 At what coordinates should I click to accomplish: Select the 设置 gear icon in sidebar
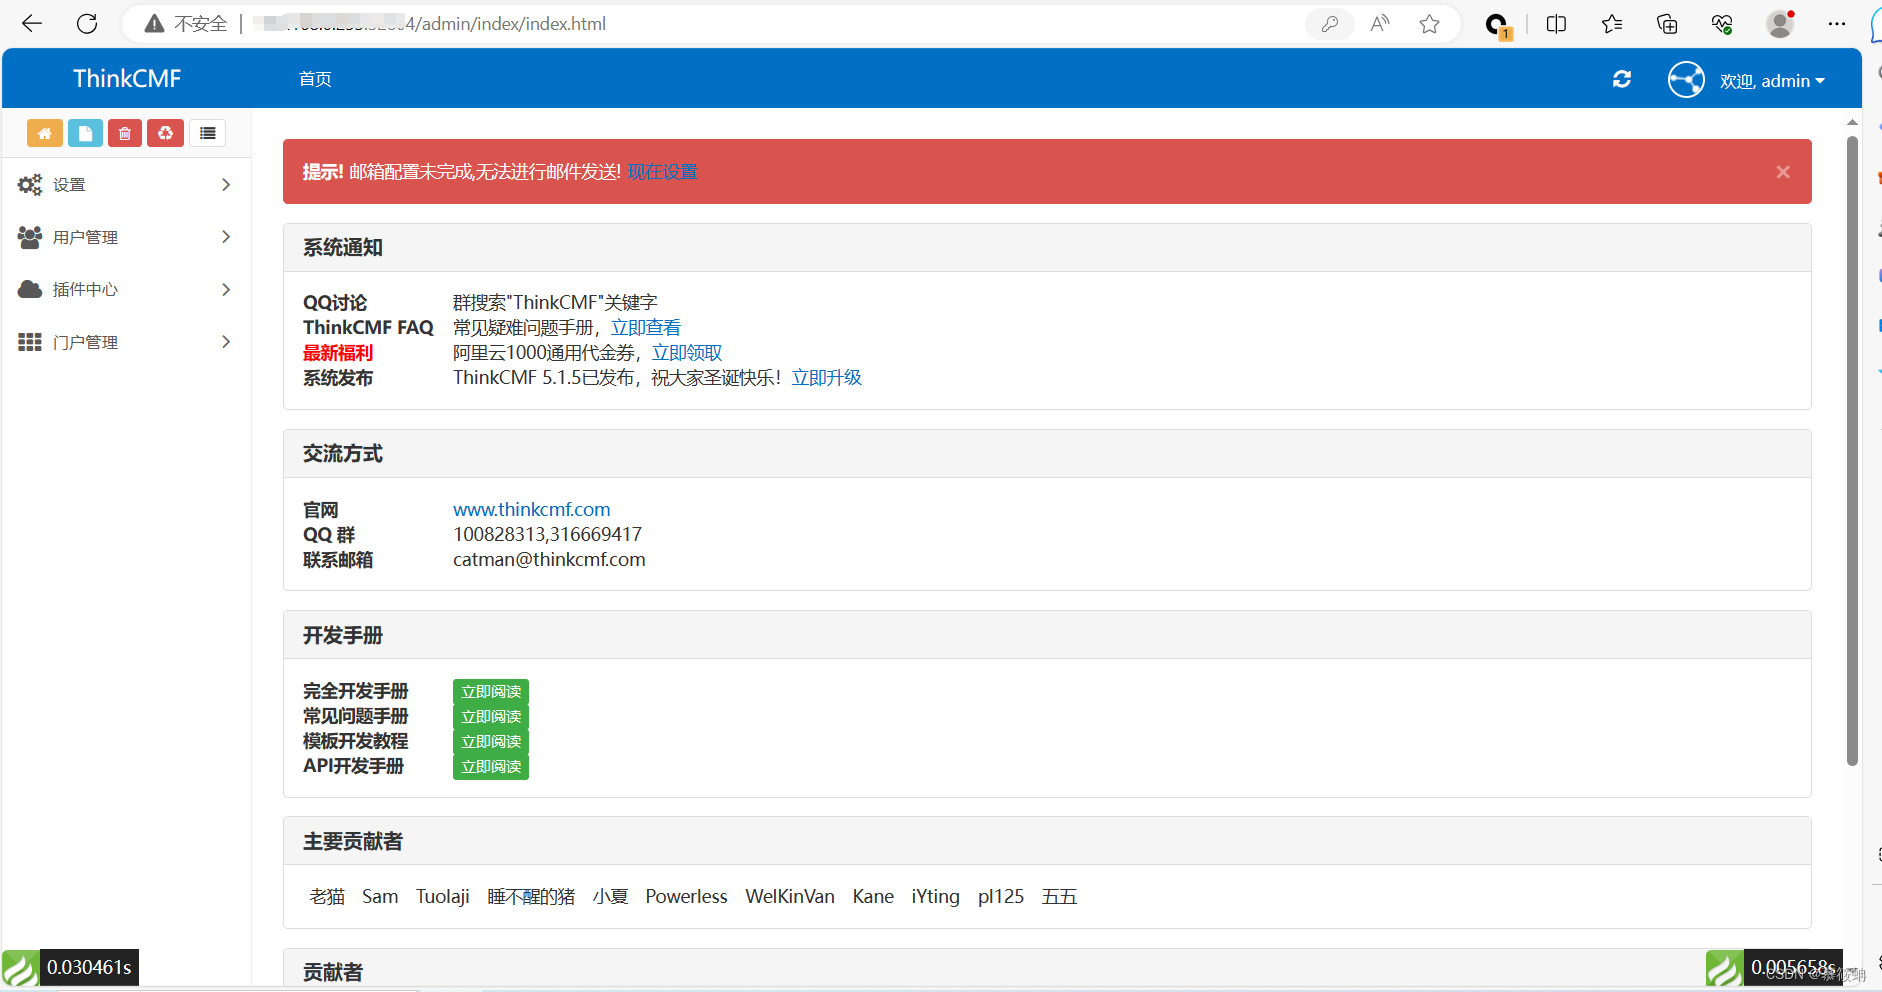(x=28, y=184)
